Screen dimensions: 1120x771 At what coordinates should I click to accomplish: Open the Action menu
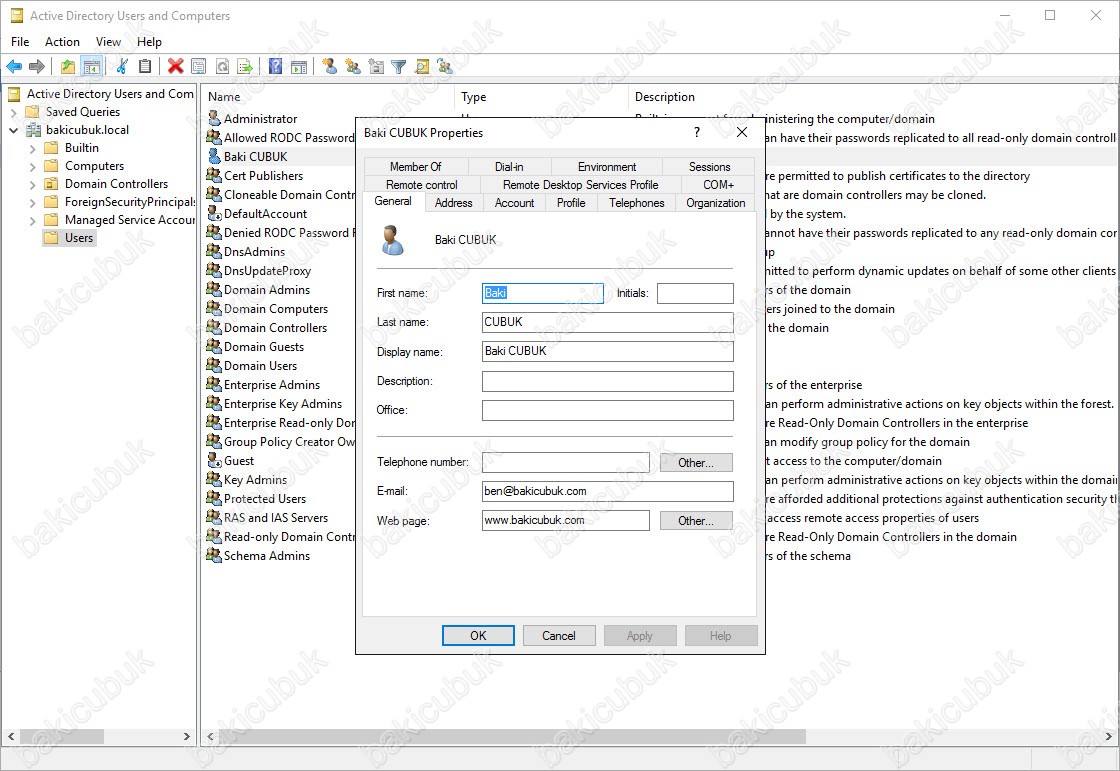62,41
